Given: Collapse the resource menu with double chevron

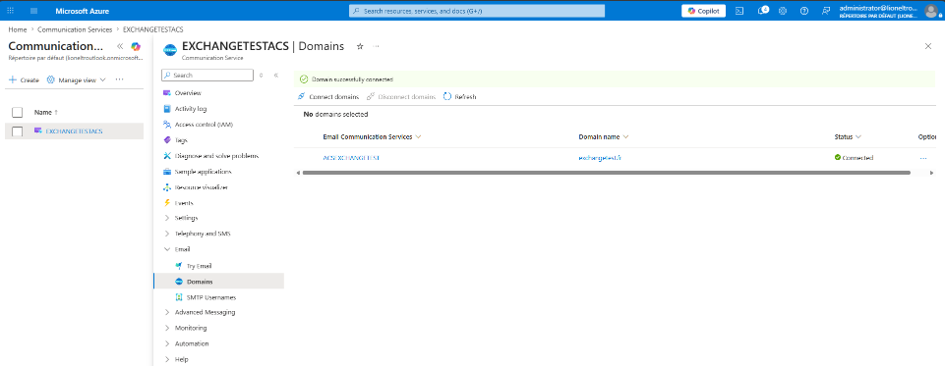Looking at the screenshot, I should (275, 75).
